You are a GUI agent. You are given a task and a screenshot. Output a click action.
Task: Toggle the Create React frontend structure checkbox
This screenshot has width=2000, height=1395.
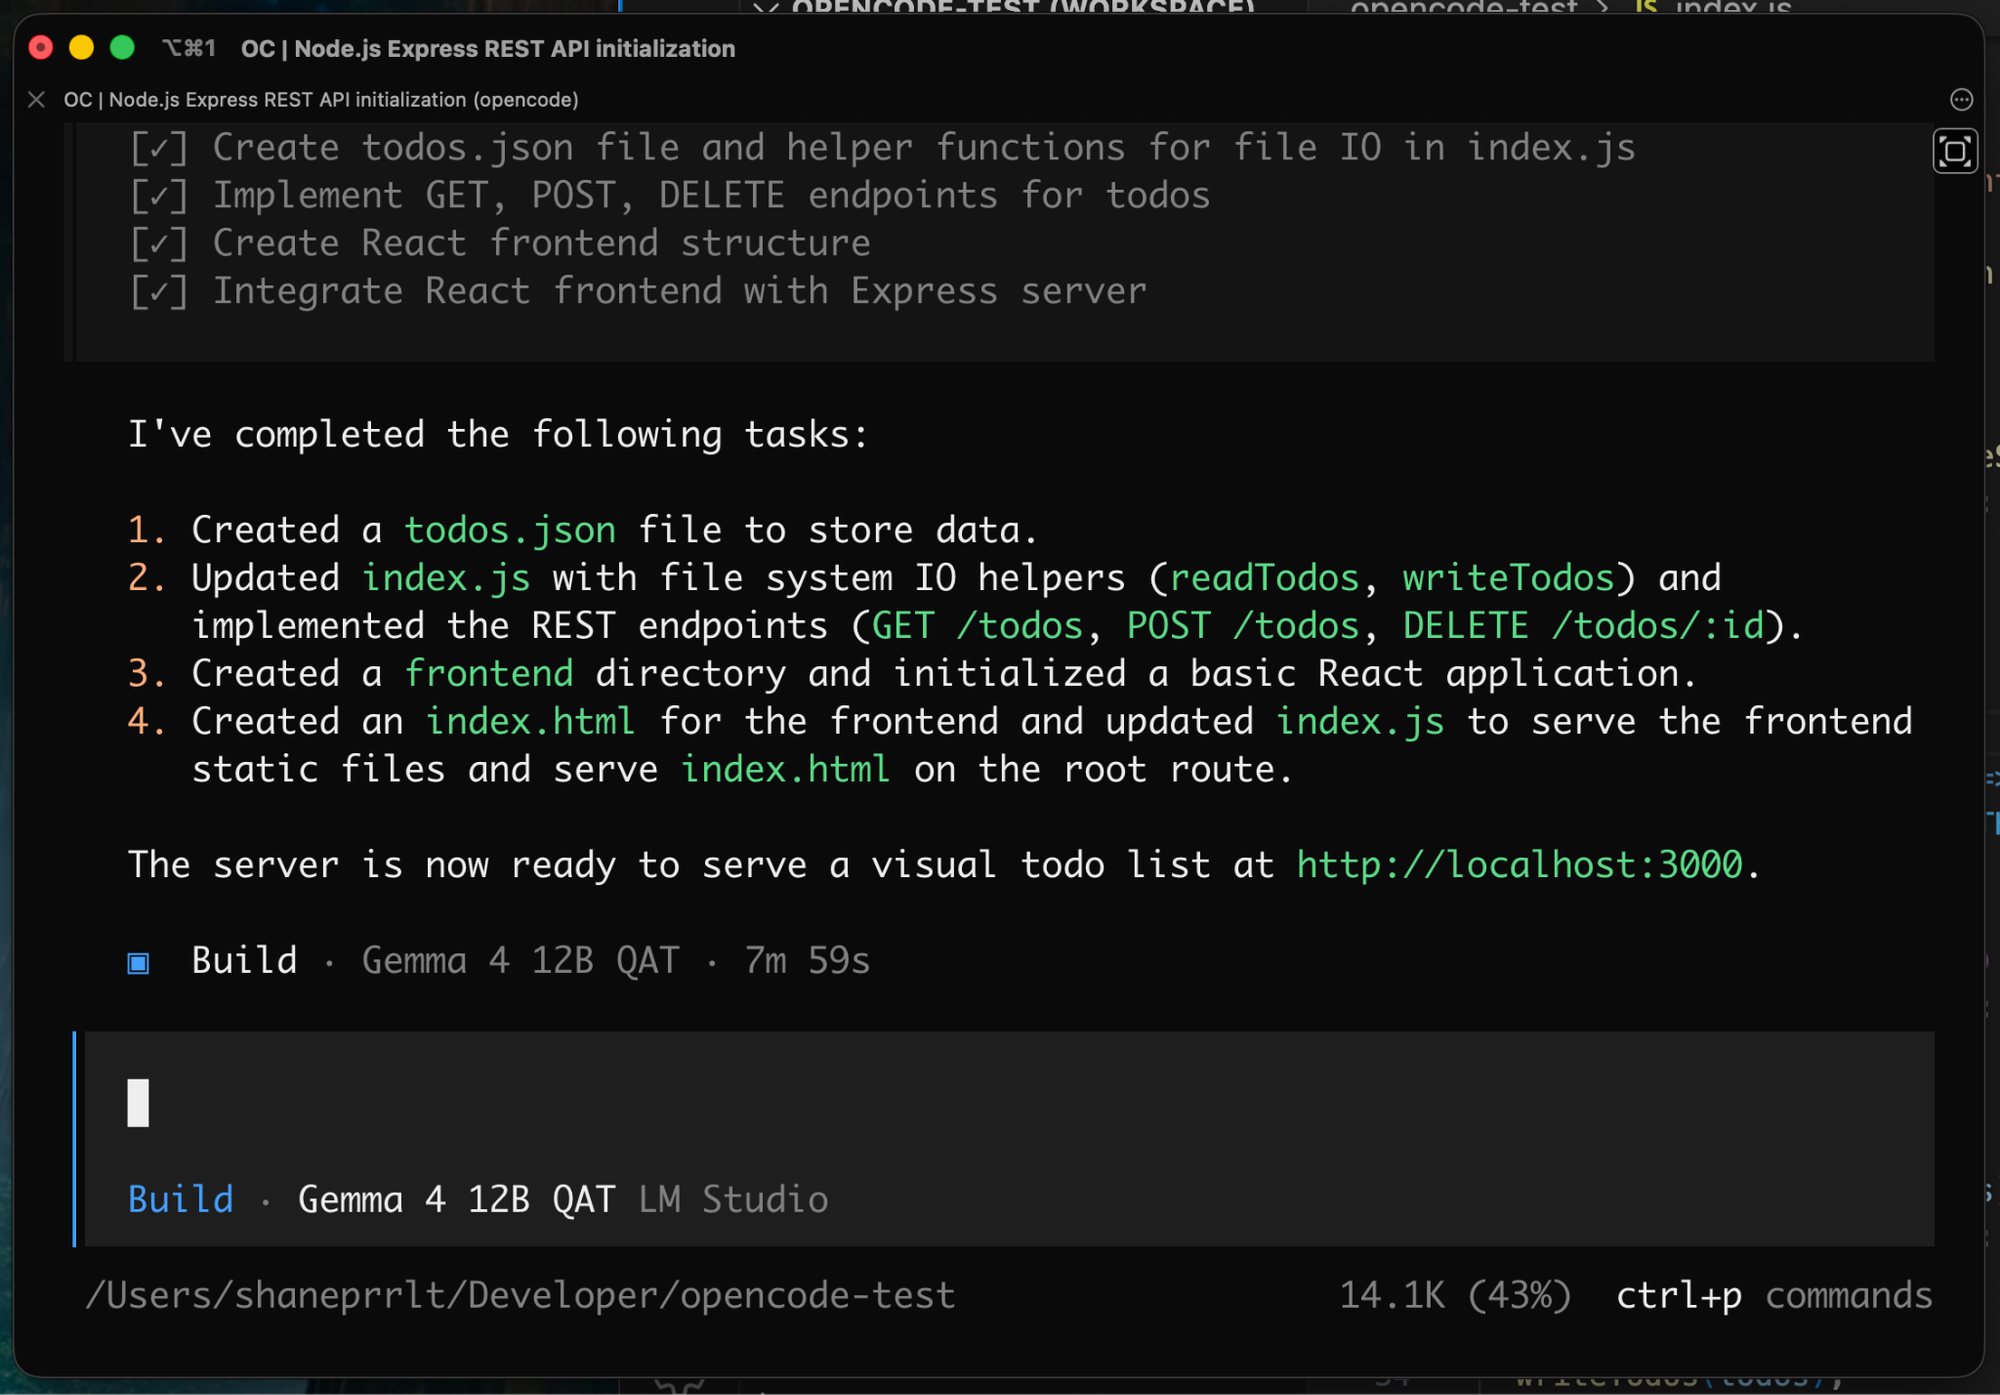click(159, 244)
